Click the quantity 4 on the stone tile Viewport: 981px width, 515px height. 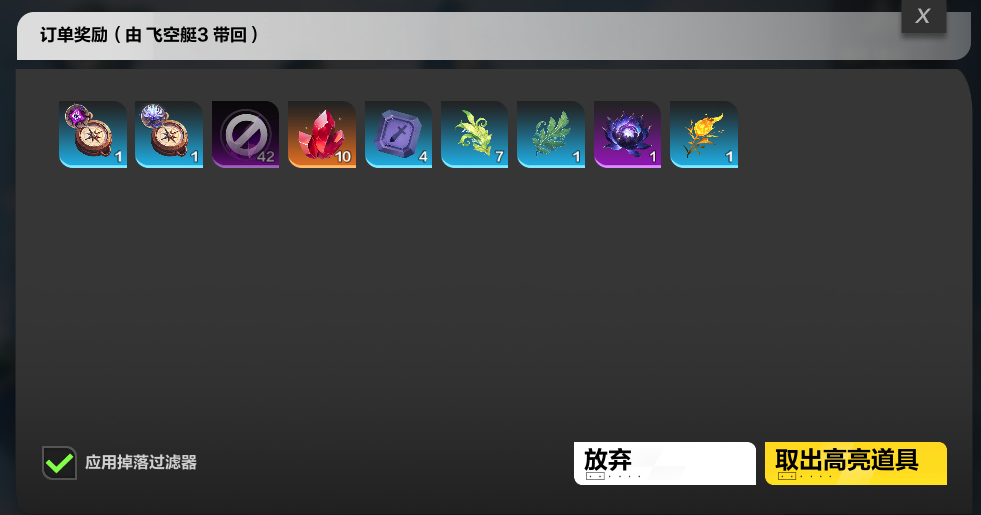(423, 156)
